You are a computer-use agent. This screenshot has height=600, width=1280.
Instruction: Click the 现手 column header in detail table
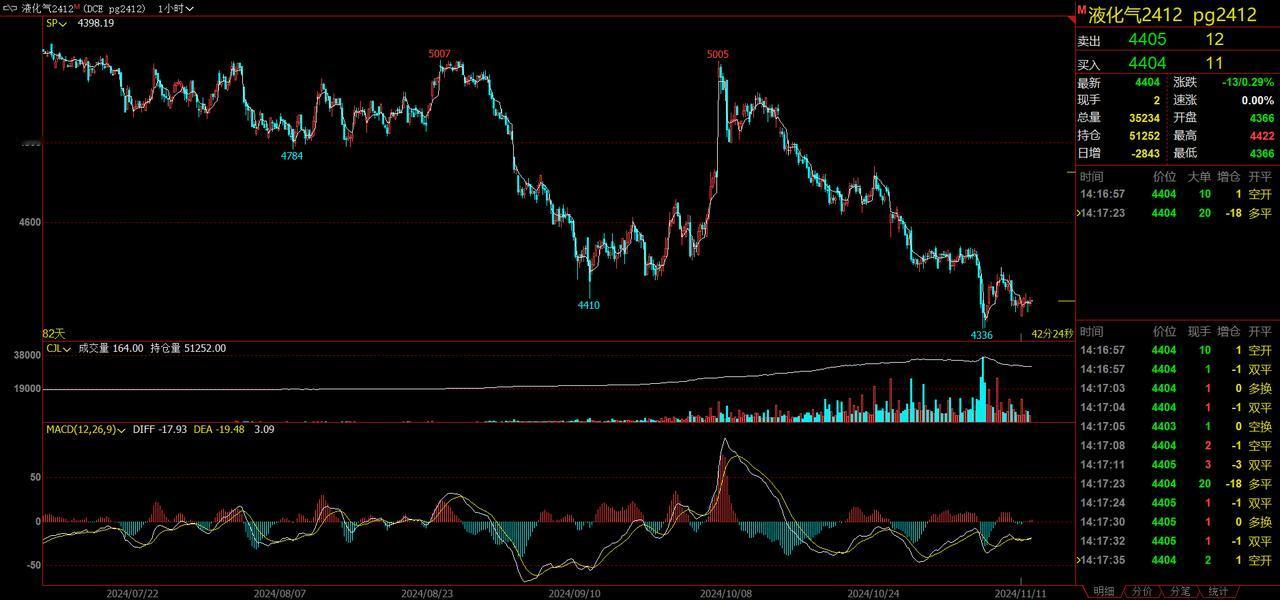pyautogui.click(x=1198, y=331)
